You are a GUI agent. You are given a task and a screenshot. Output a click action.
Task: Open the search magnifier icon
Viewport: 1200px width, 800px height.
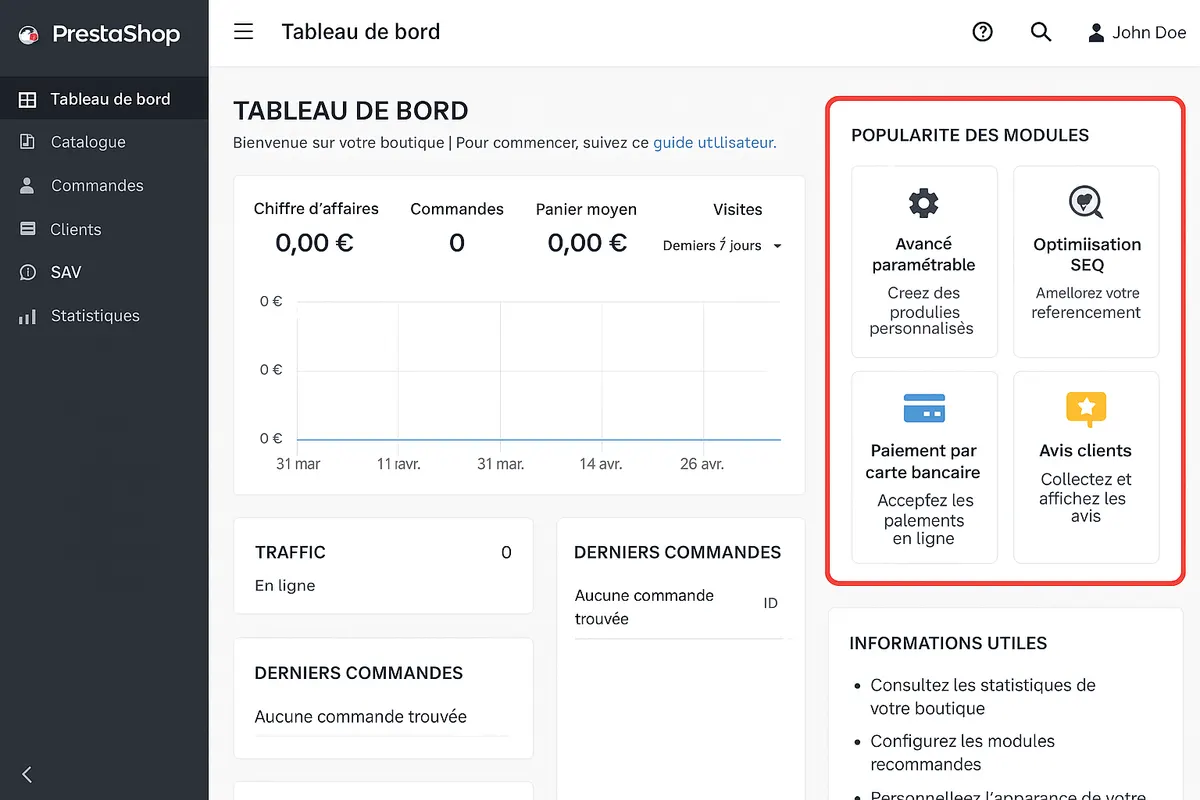pyautogui.click(x=1041, y=32)
